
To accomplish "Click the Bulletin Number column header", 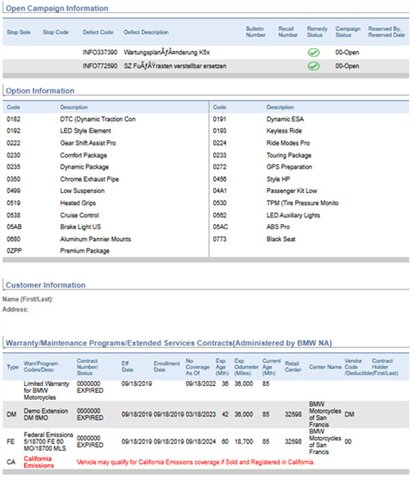I will click(x=256, y=32).
